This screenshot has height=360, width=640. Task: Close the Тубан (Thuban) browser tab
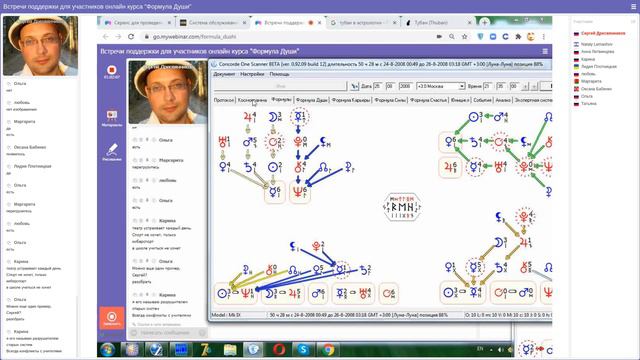(470, 23)
